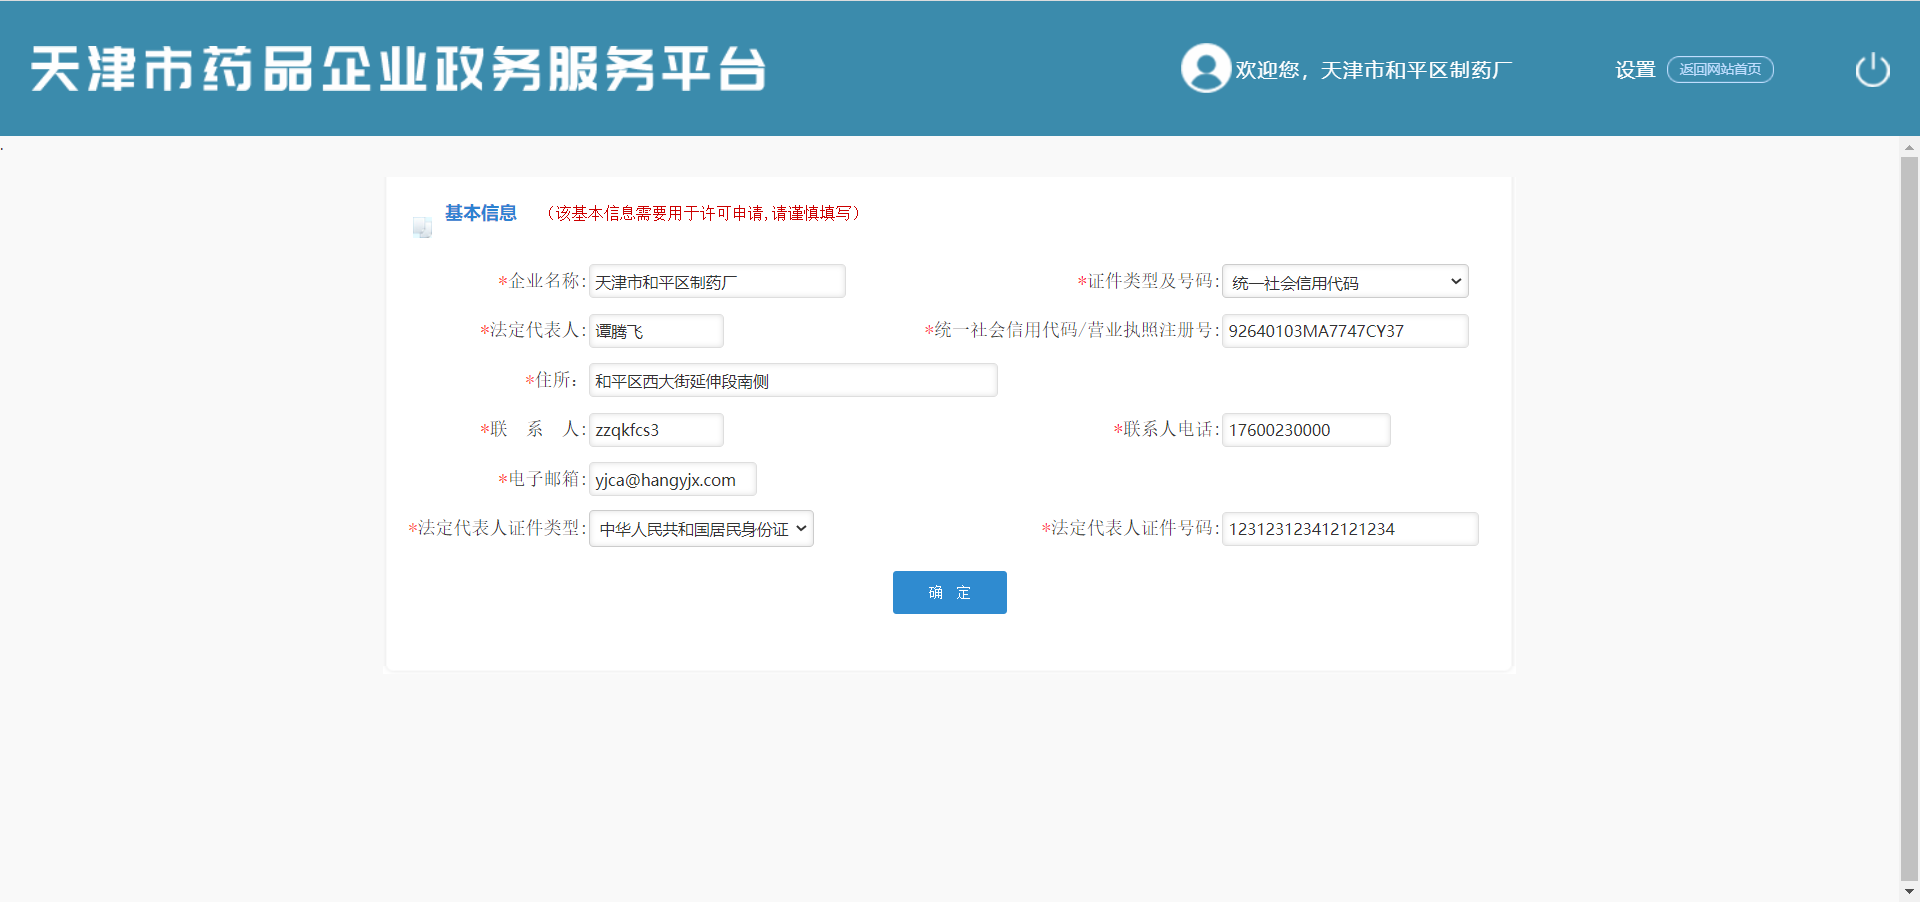
Task: Click the document icon beside 基本信息
Action: tap(422, 227)
